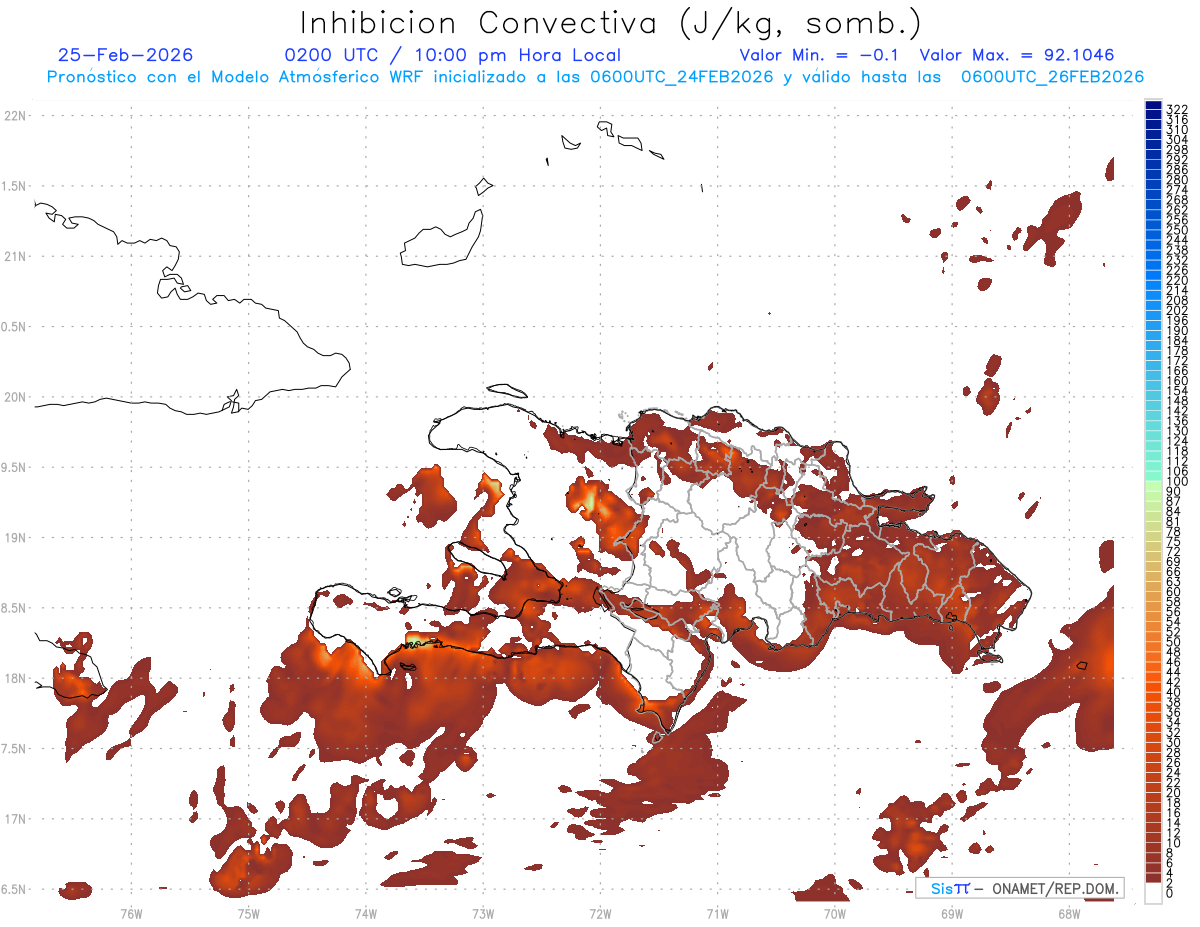
Task: Click the '6.5N' latitude tick label
Action: pos(14,889)
